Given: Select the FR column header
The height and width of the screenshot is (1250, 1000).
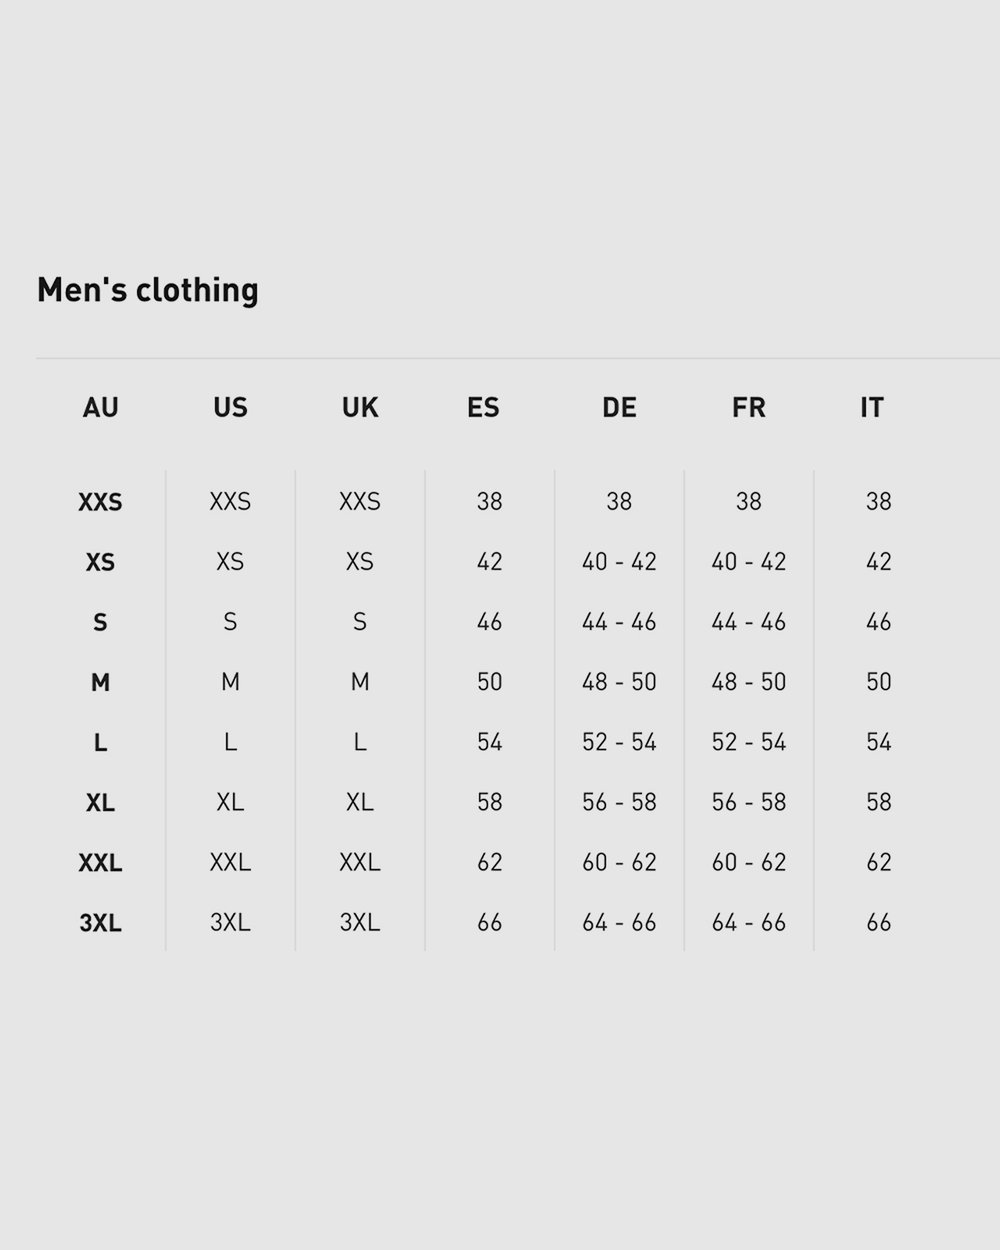Looking at the screenshot, I should click(x=749, y=407).
